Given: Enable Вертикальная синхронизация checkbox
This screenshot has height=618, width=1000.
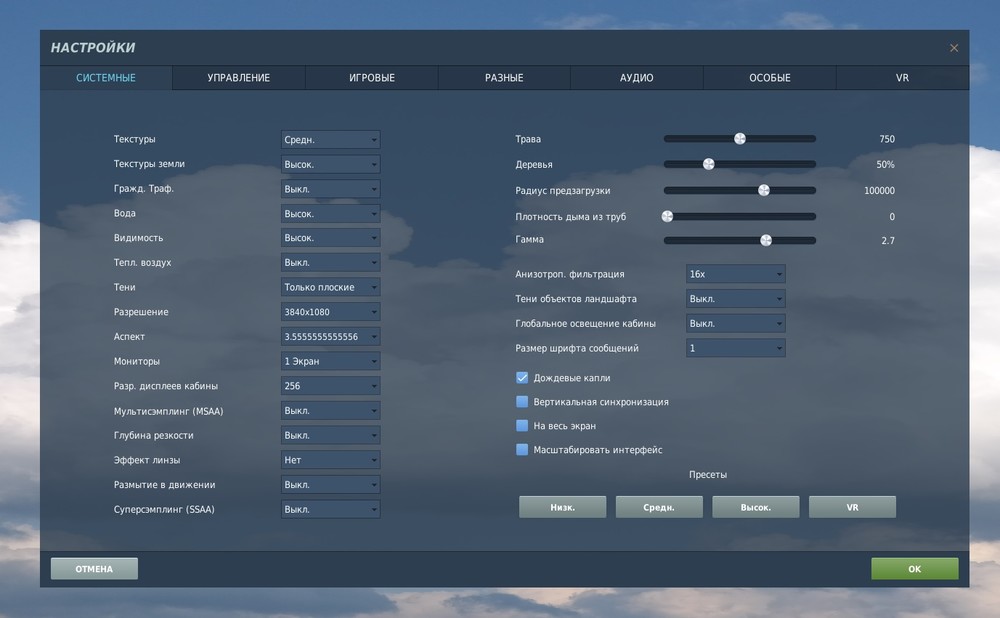Looking at the screenshot, I should (522, 402).
